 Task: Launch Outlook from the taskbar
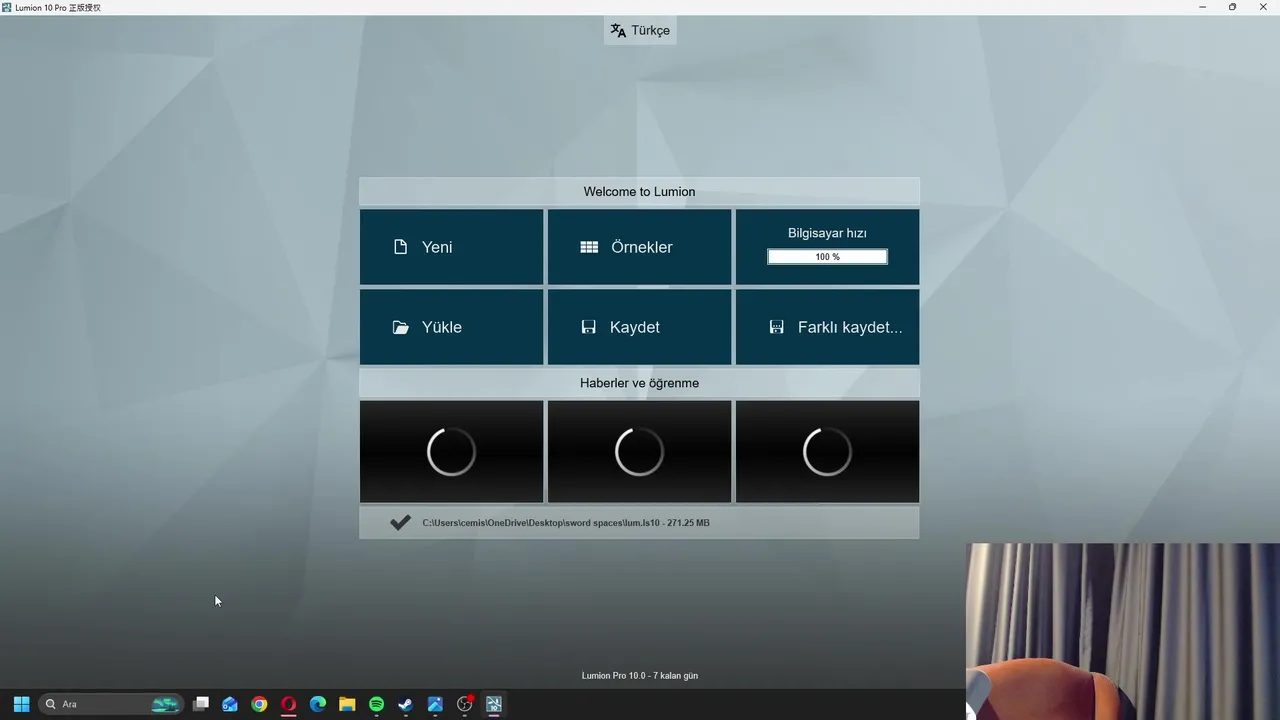click(x=230, y=704)
